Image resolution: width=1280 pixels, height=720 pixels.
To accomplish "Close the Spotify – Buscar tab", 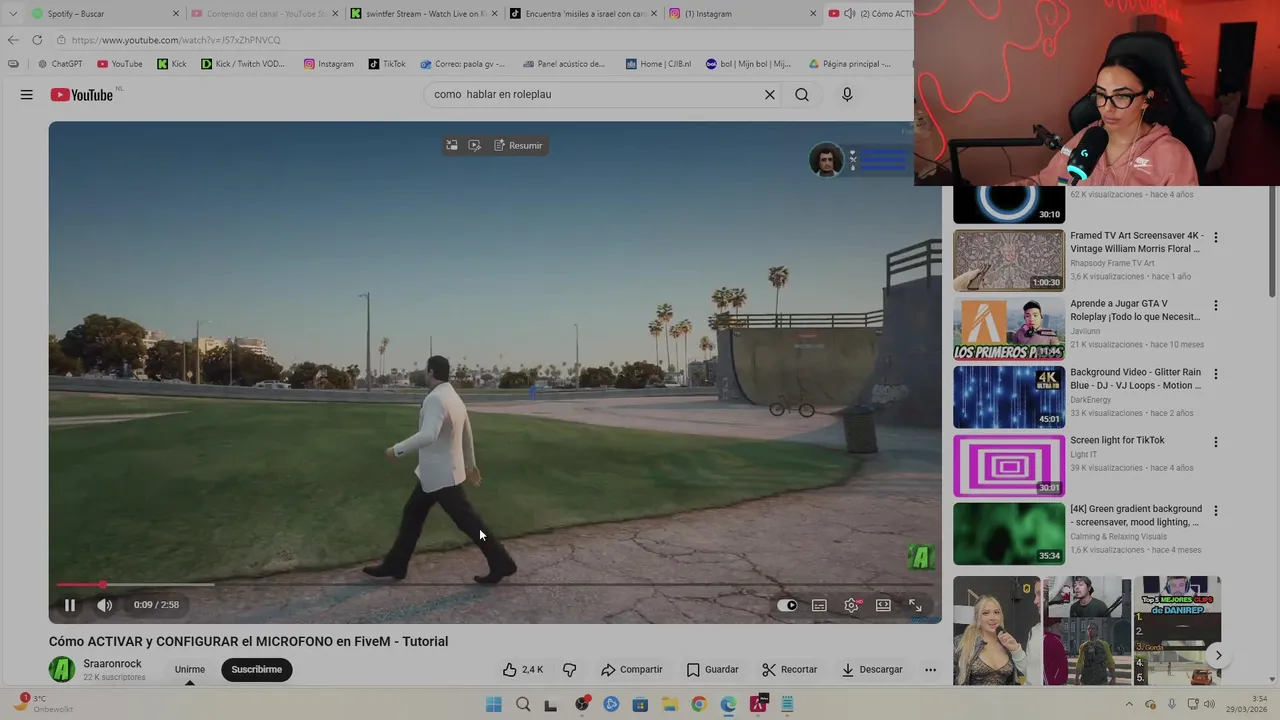I will pyautogui.click(x=176, y=14).
